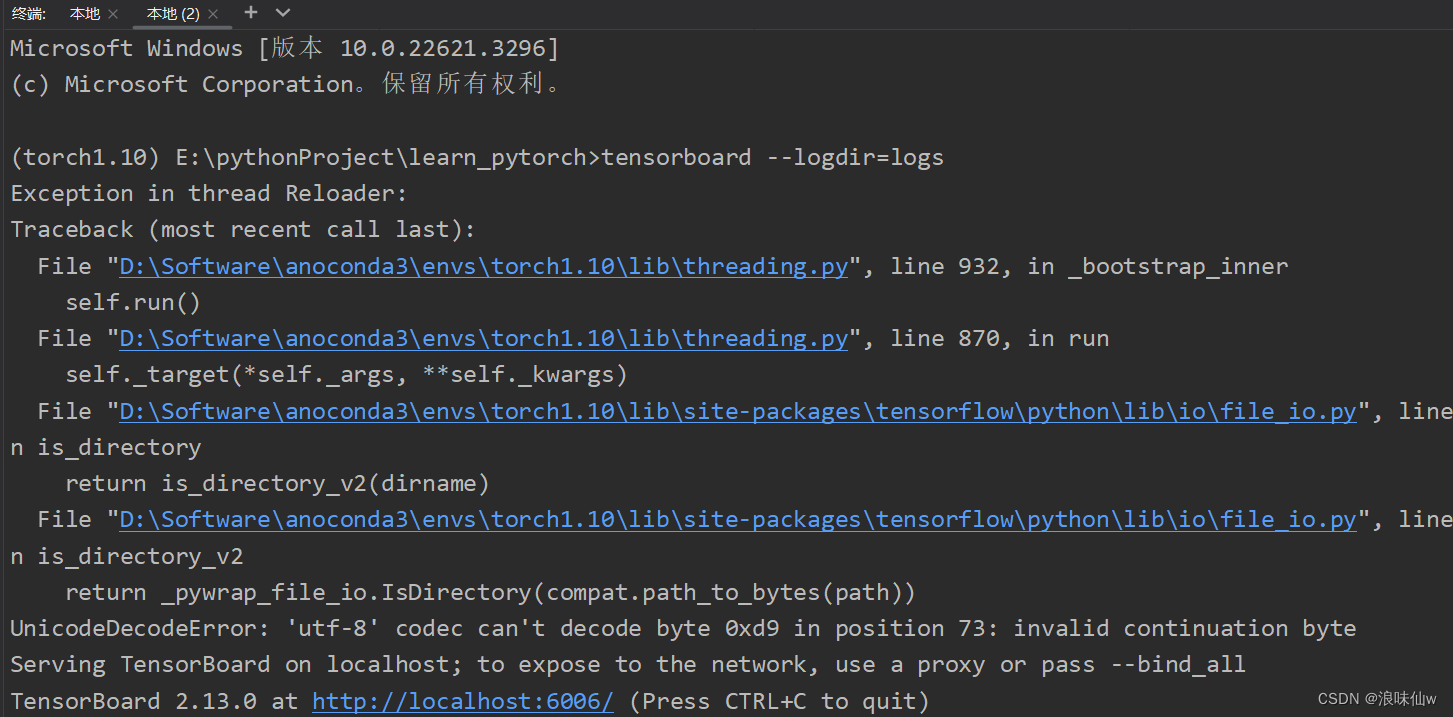Open the terminal tabs dropdown chevron
Viewport: 1453px width, 717px height.
pos(282,13)
